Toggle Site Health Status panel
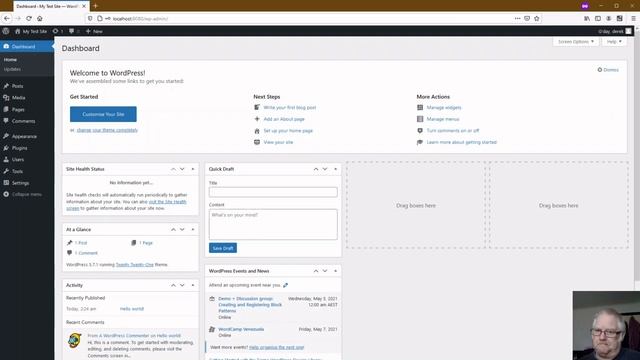 click(193, 169)
